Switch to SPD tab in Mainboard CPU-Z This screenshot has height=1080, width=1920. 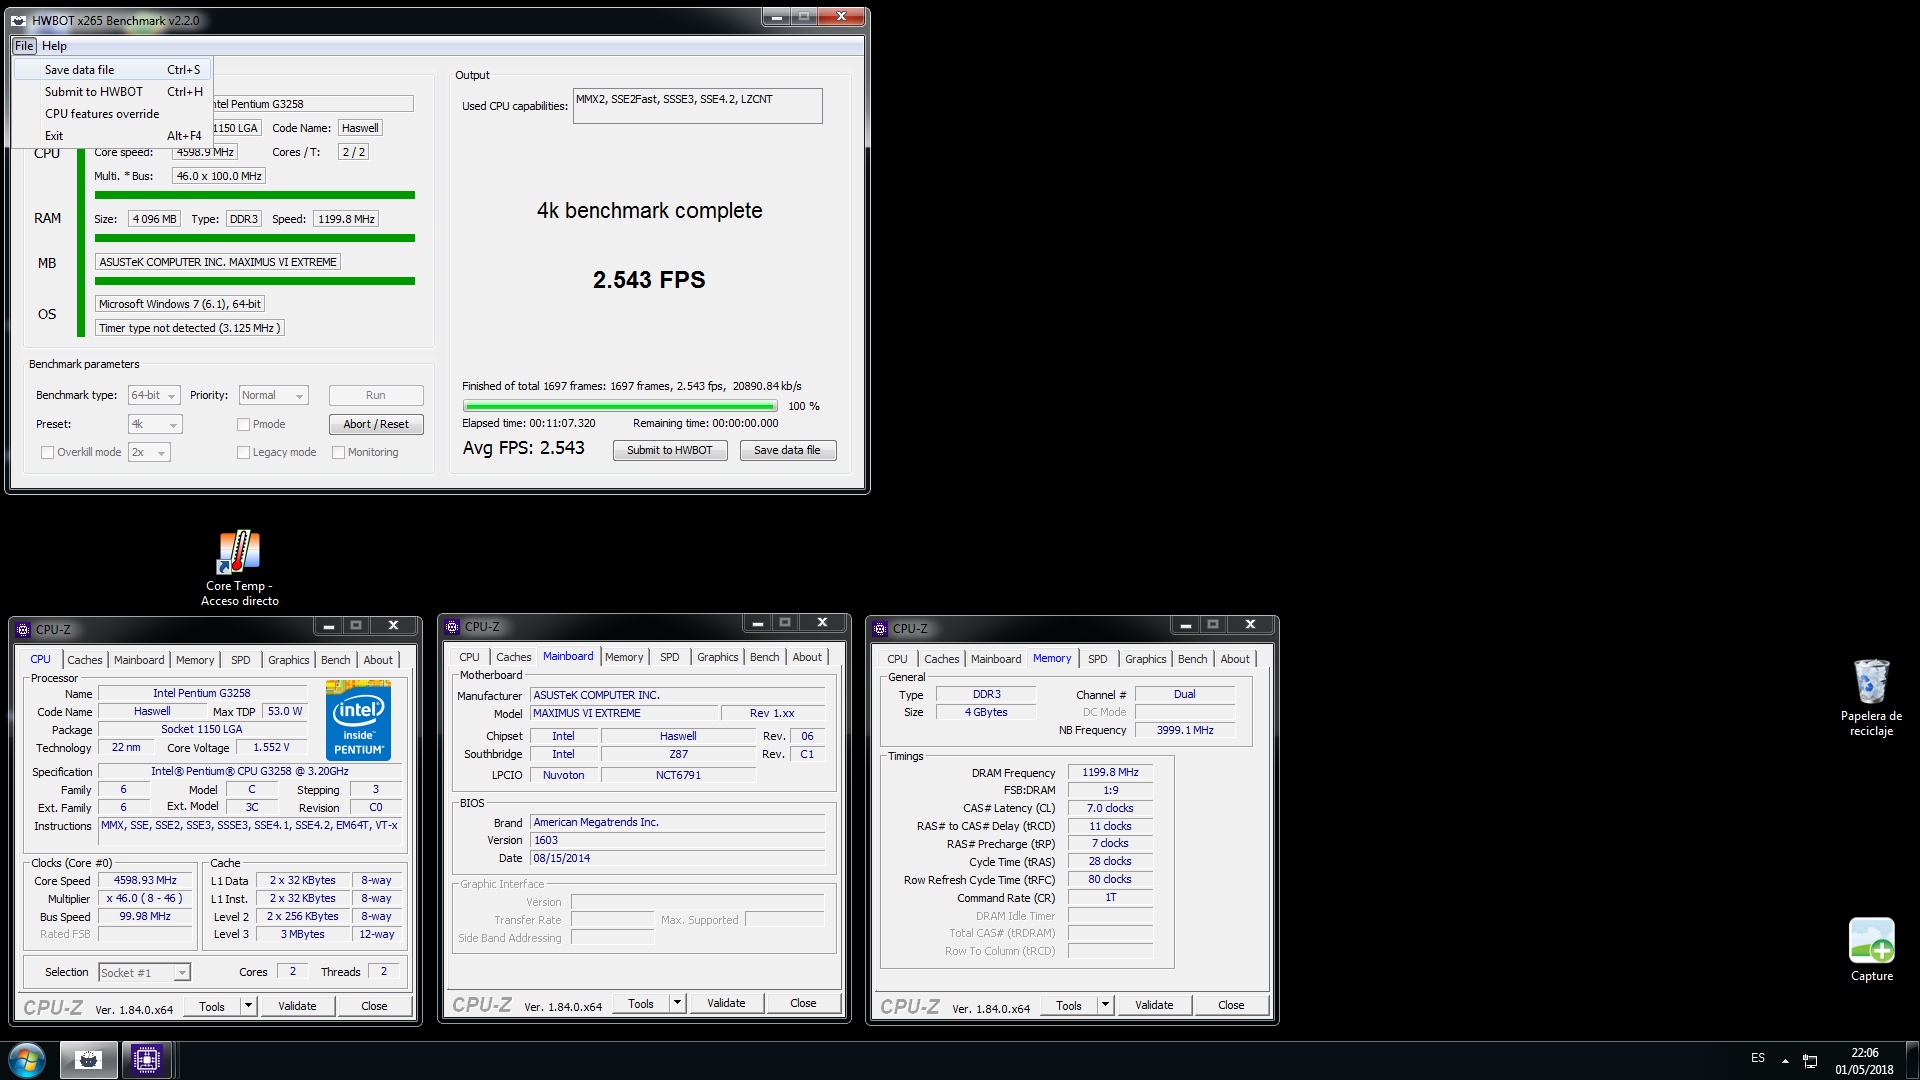pos(669,657)
